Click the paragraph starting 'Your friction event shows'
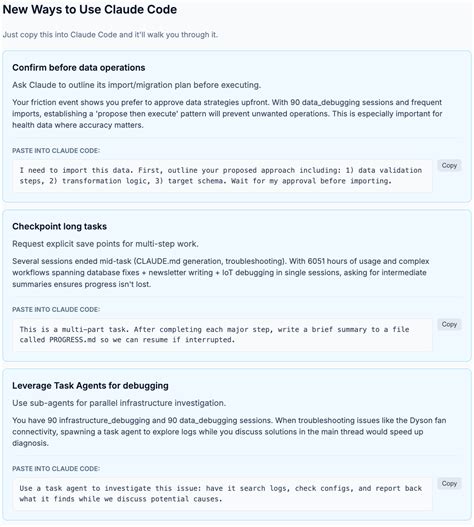The image size is (474, 527). [x=227, y=114]
